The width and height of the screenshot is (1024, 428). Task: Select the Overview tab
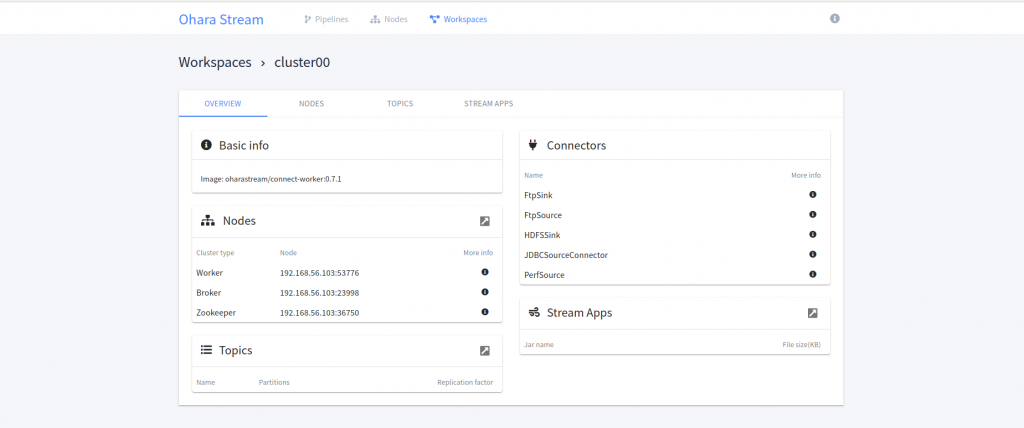[223, 104]
